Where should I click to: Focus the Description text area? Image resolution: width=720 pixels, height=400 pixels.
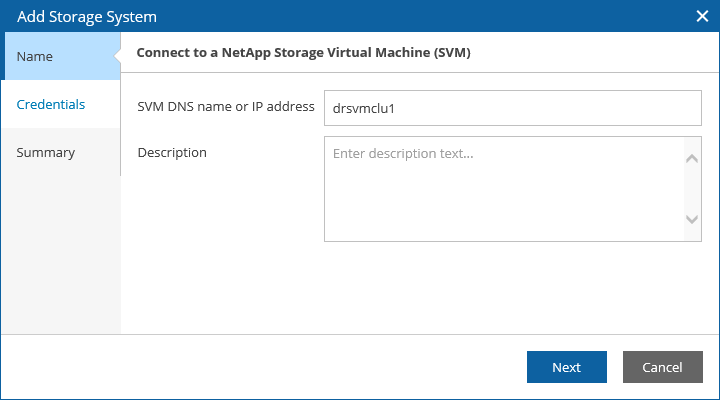(502, 190)
